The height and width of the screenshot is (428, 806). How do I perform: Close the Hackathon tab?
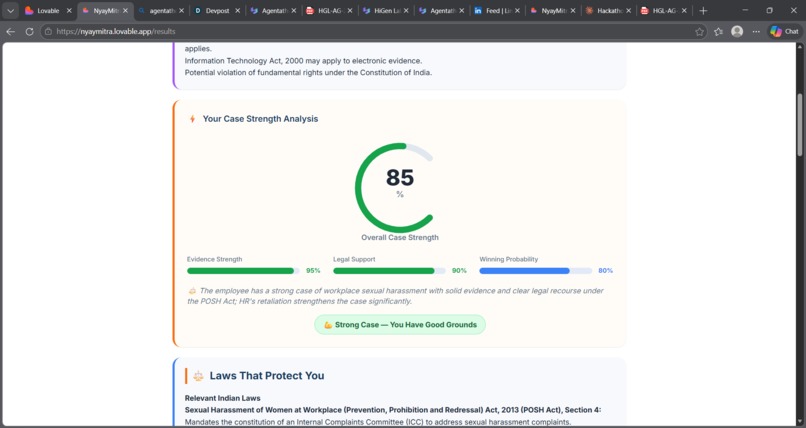point(628,10)
